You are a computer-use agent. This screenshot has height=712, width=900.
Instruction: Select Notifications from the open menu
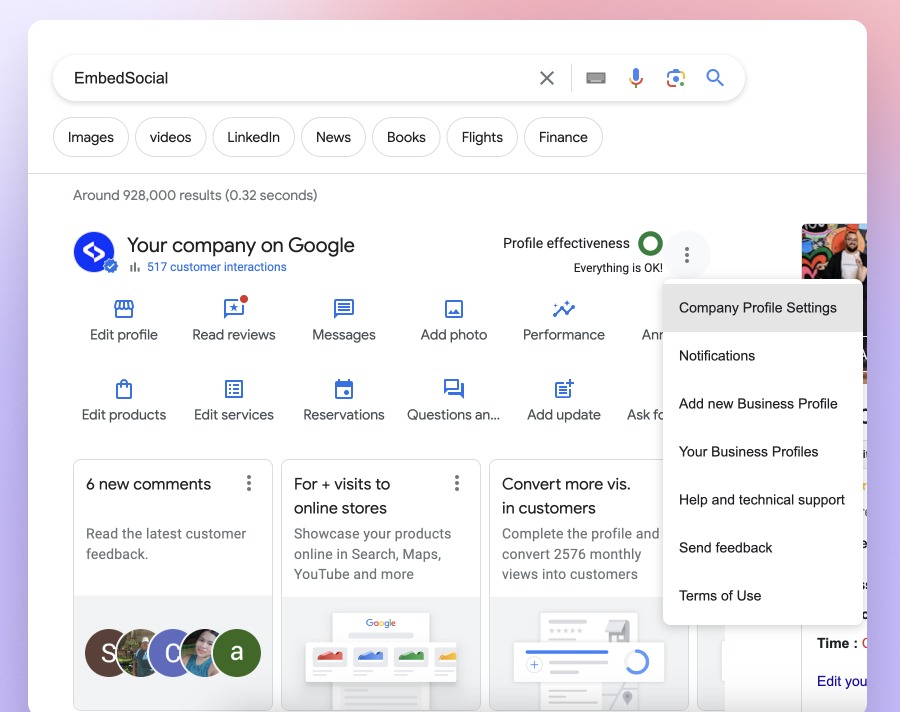[717, 355]
